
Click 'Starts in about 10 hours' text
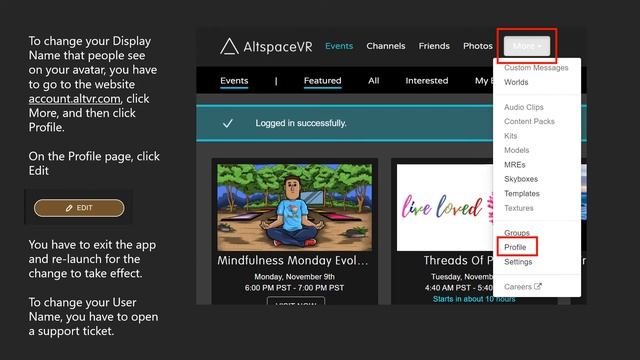(x=474, y=299)
